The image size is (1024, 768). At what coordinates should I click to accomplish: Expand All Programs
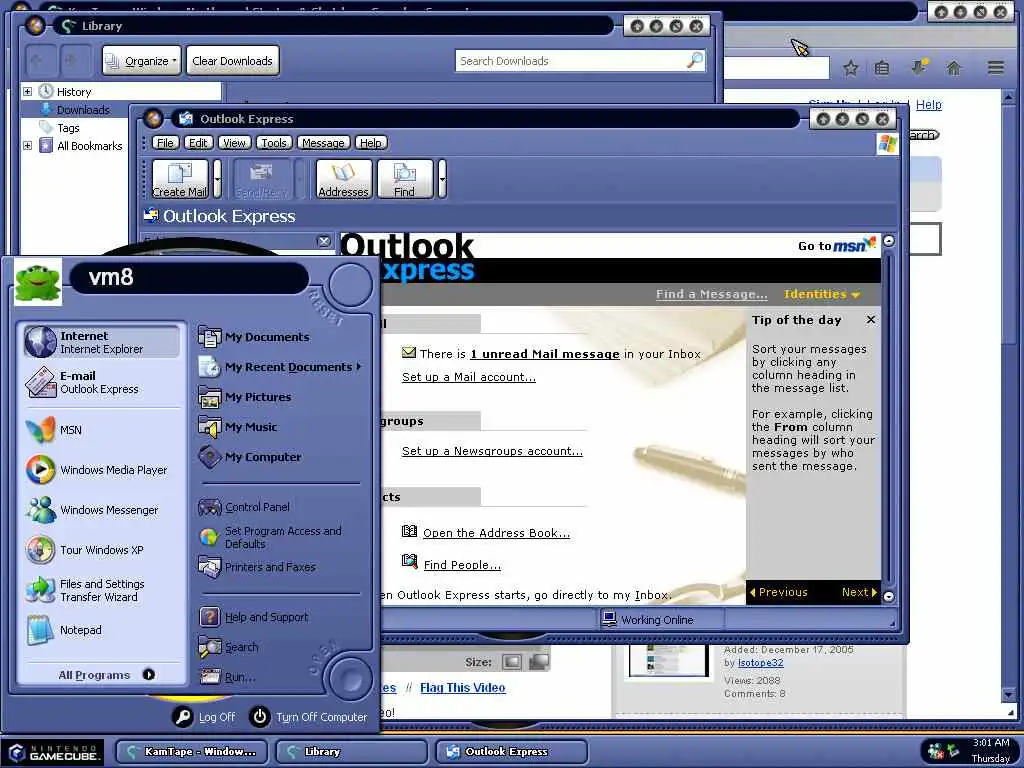pos(106,675)
